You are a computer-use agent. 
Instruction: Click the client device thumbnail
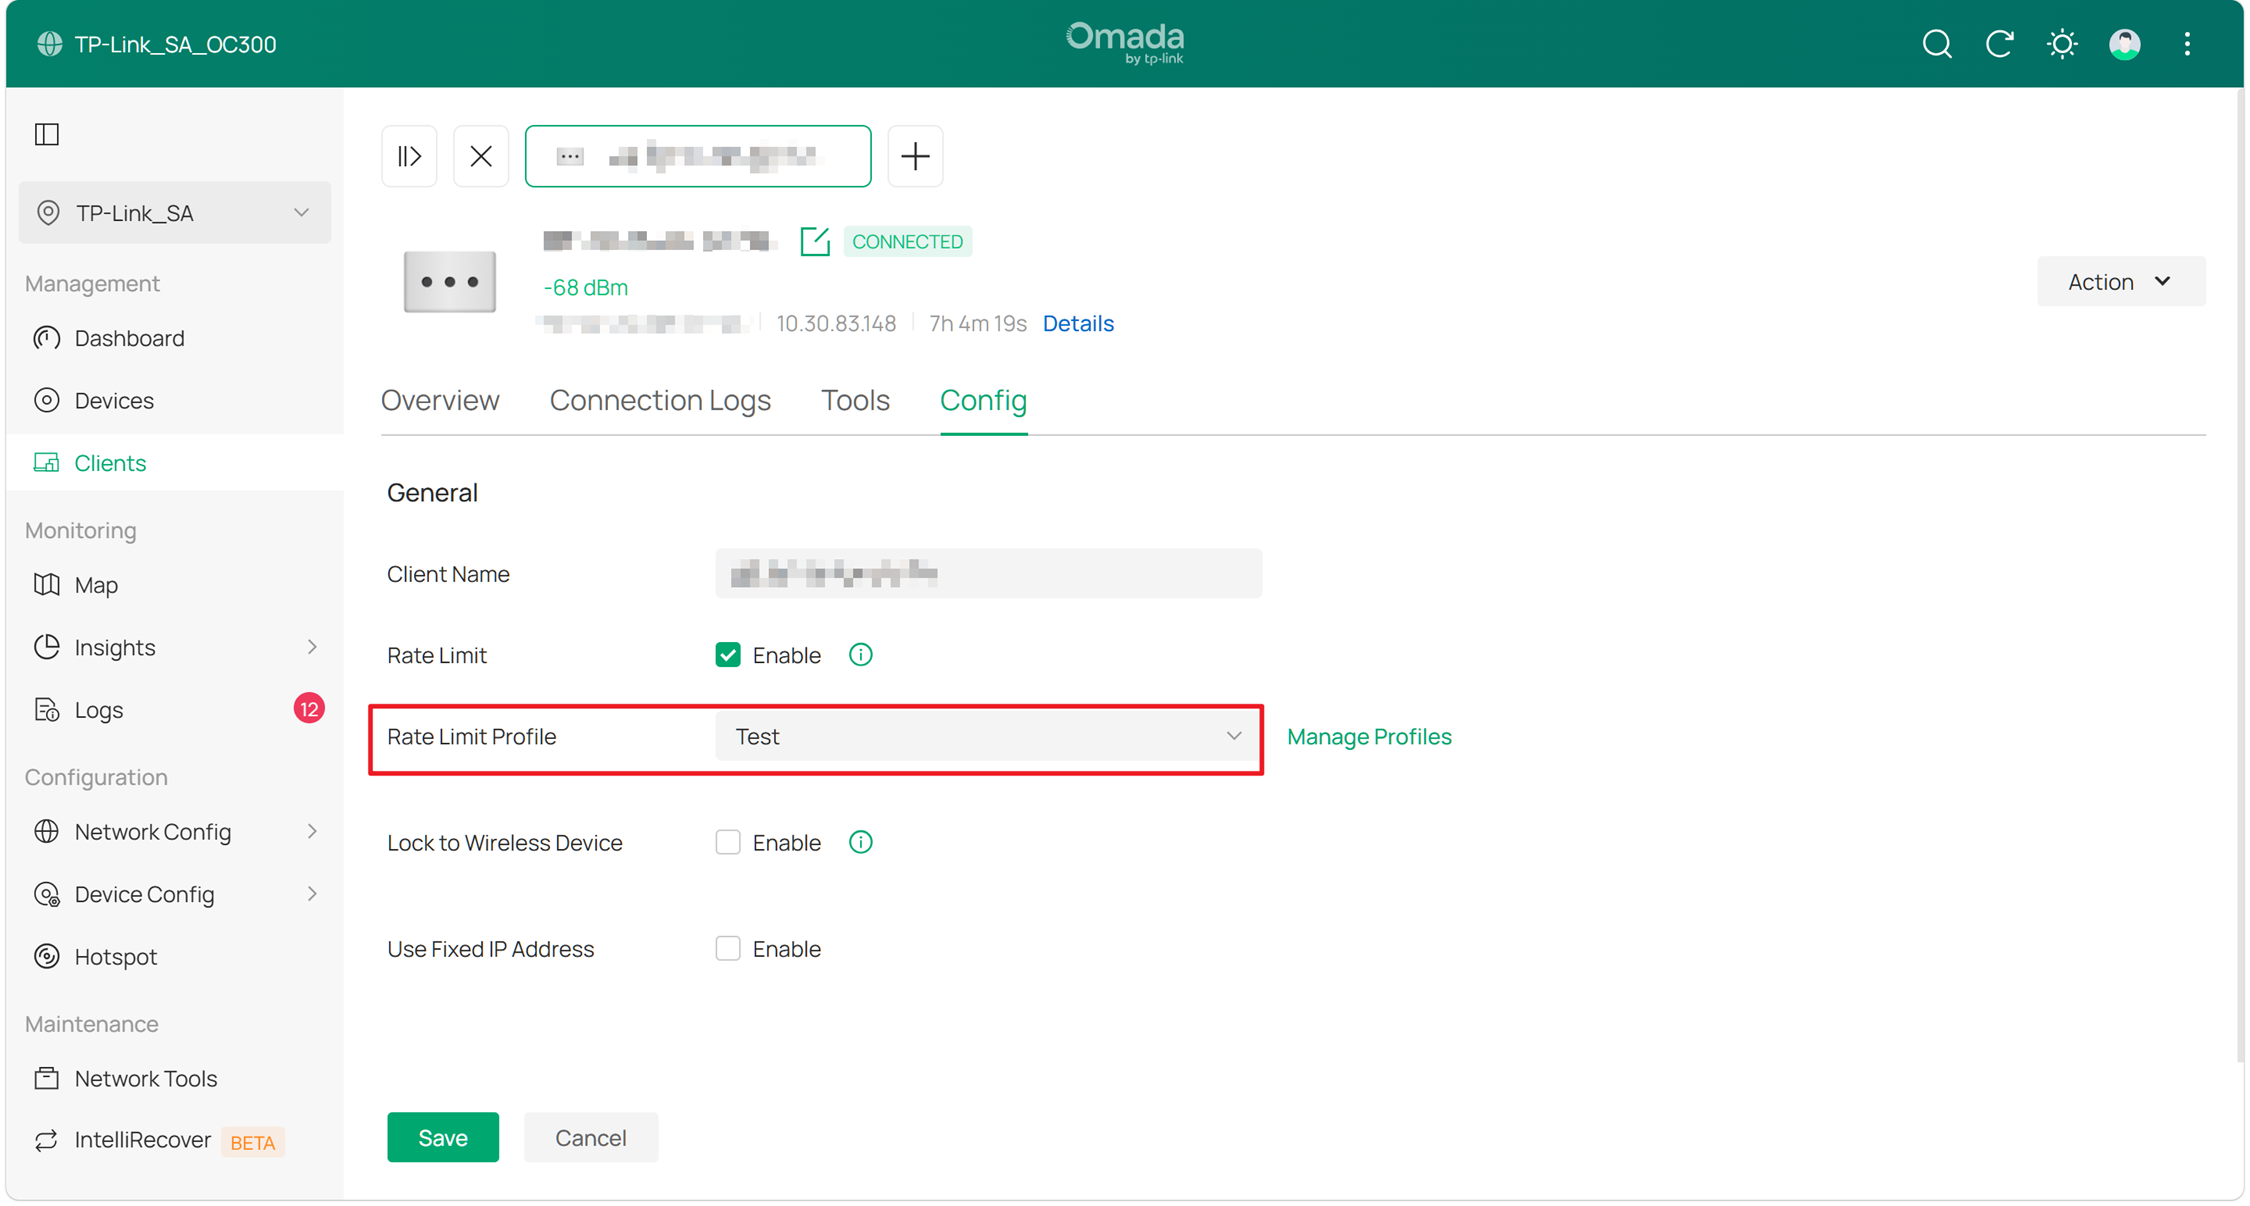pyautogui.click(x=449, y=282)
